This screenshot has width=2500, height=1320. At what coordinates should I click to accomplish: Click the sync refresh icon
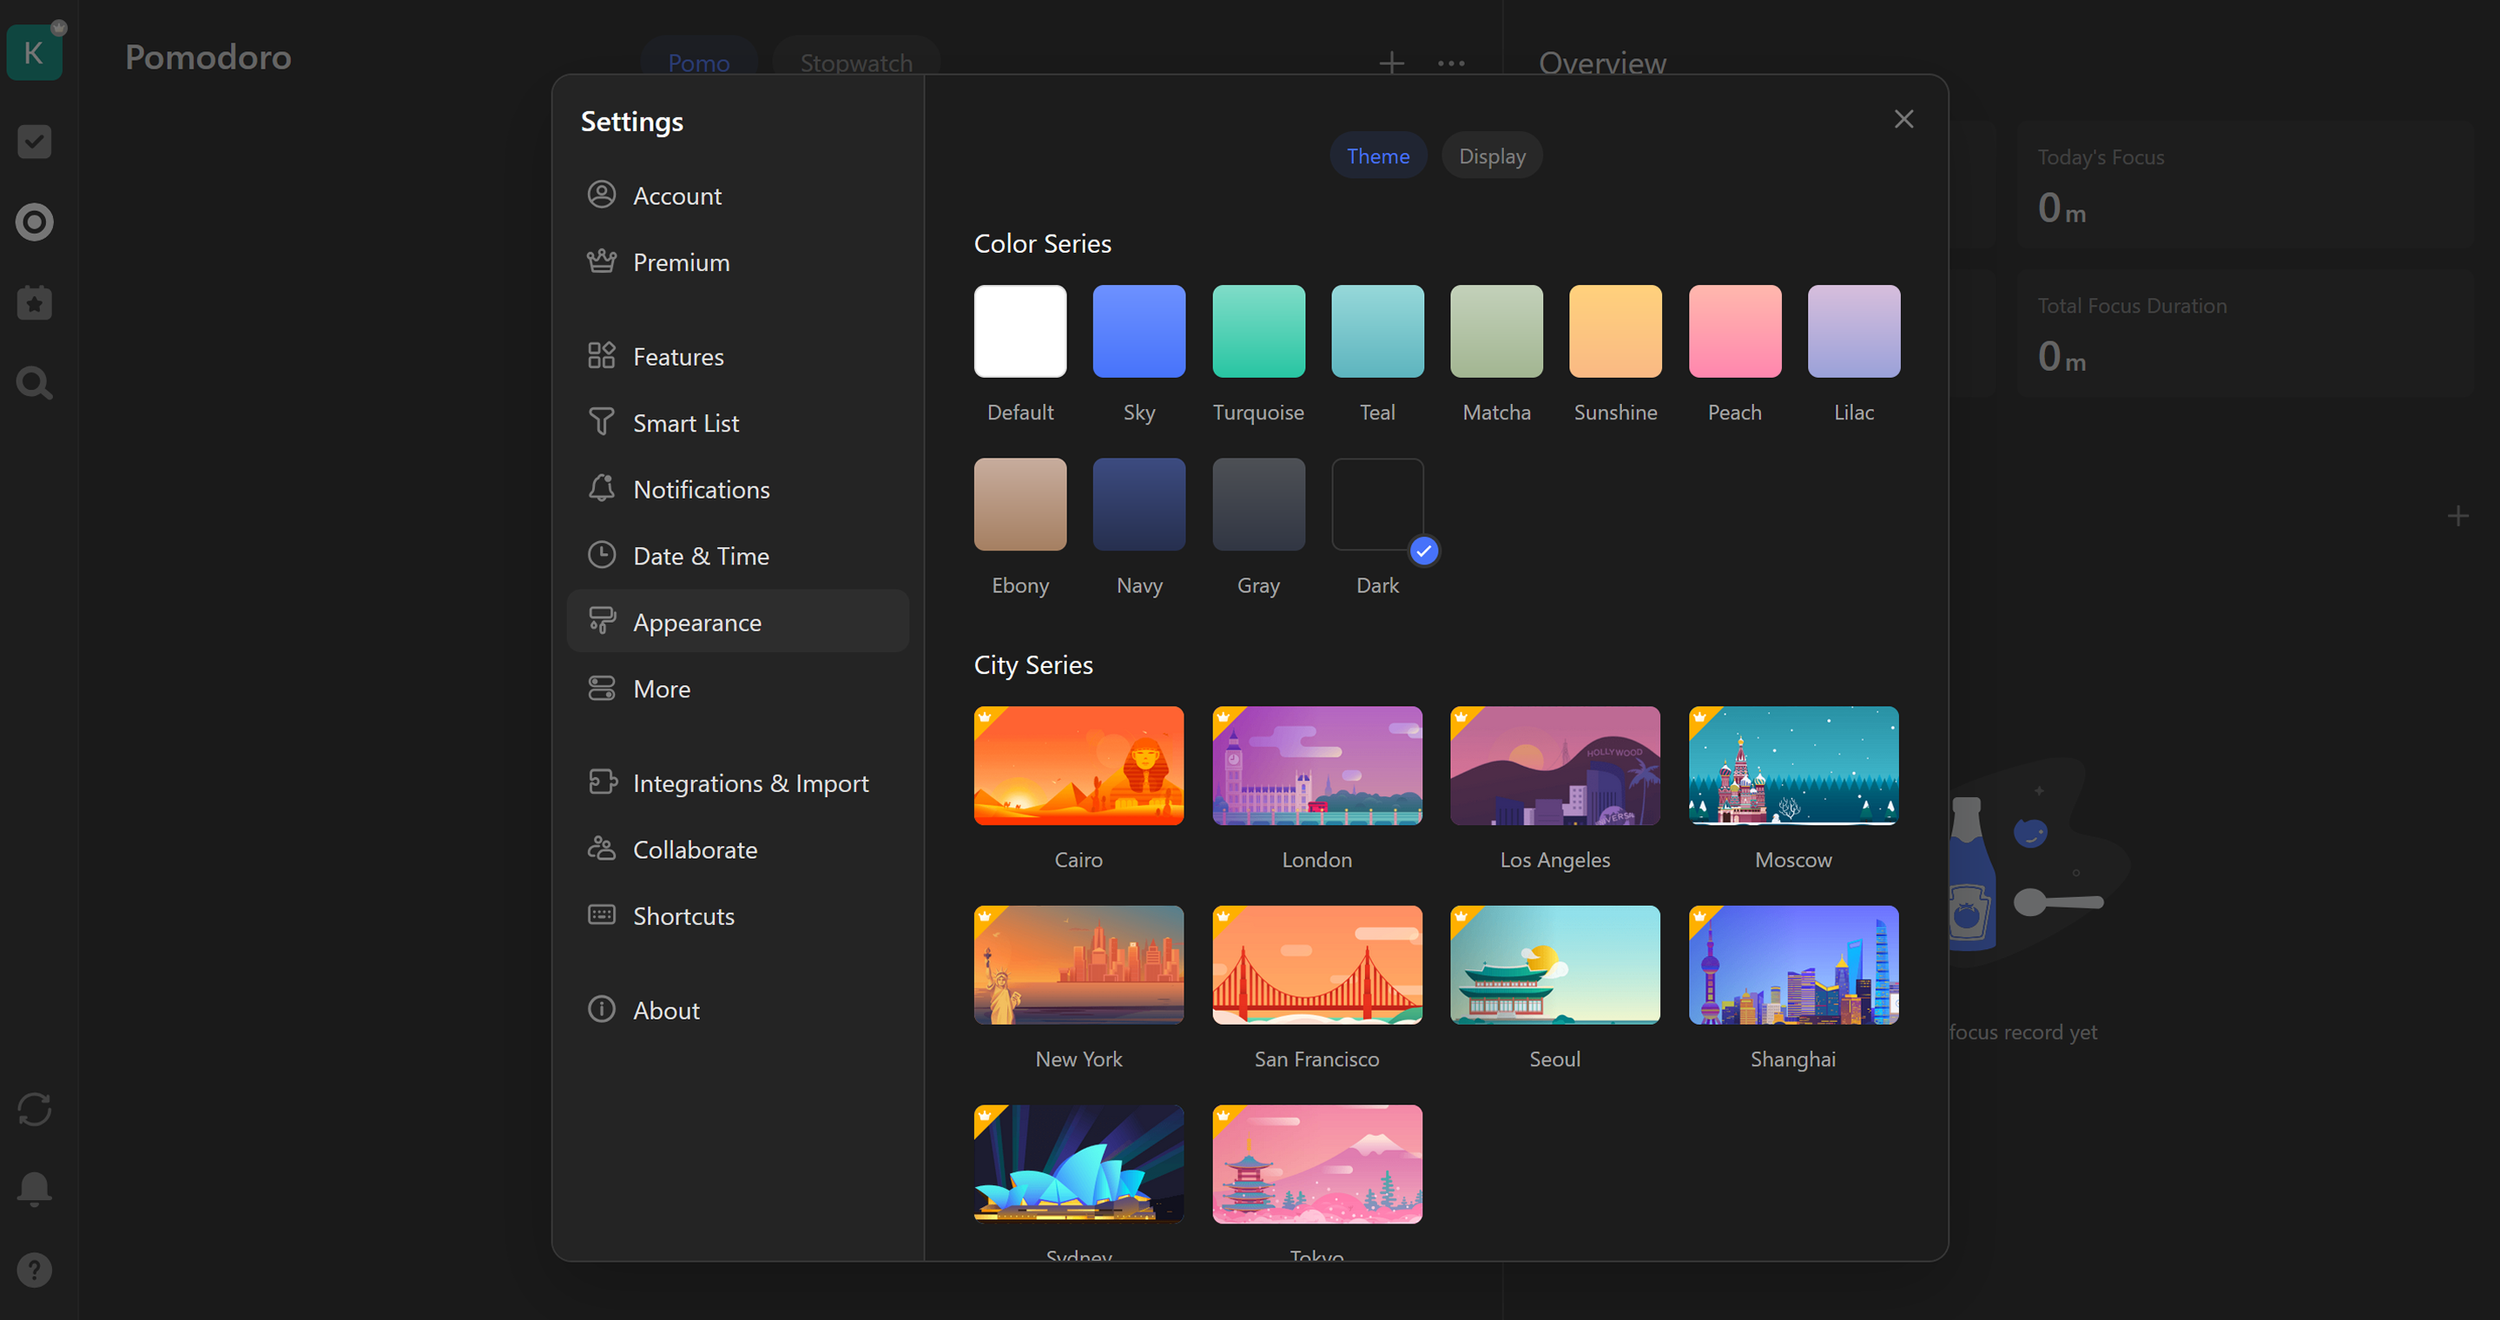point(34,1109)
